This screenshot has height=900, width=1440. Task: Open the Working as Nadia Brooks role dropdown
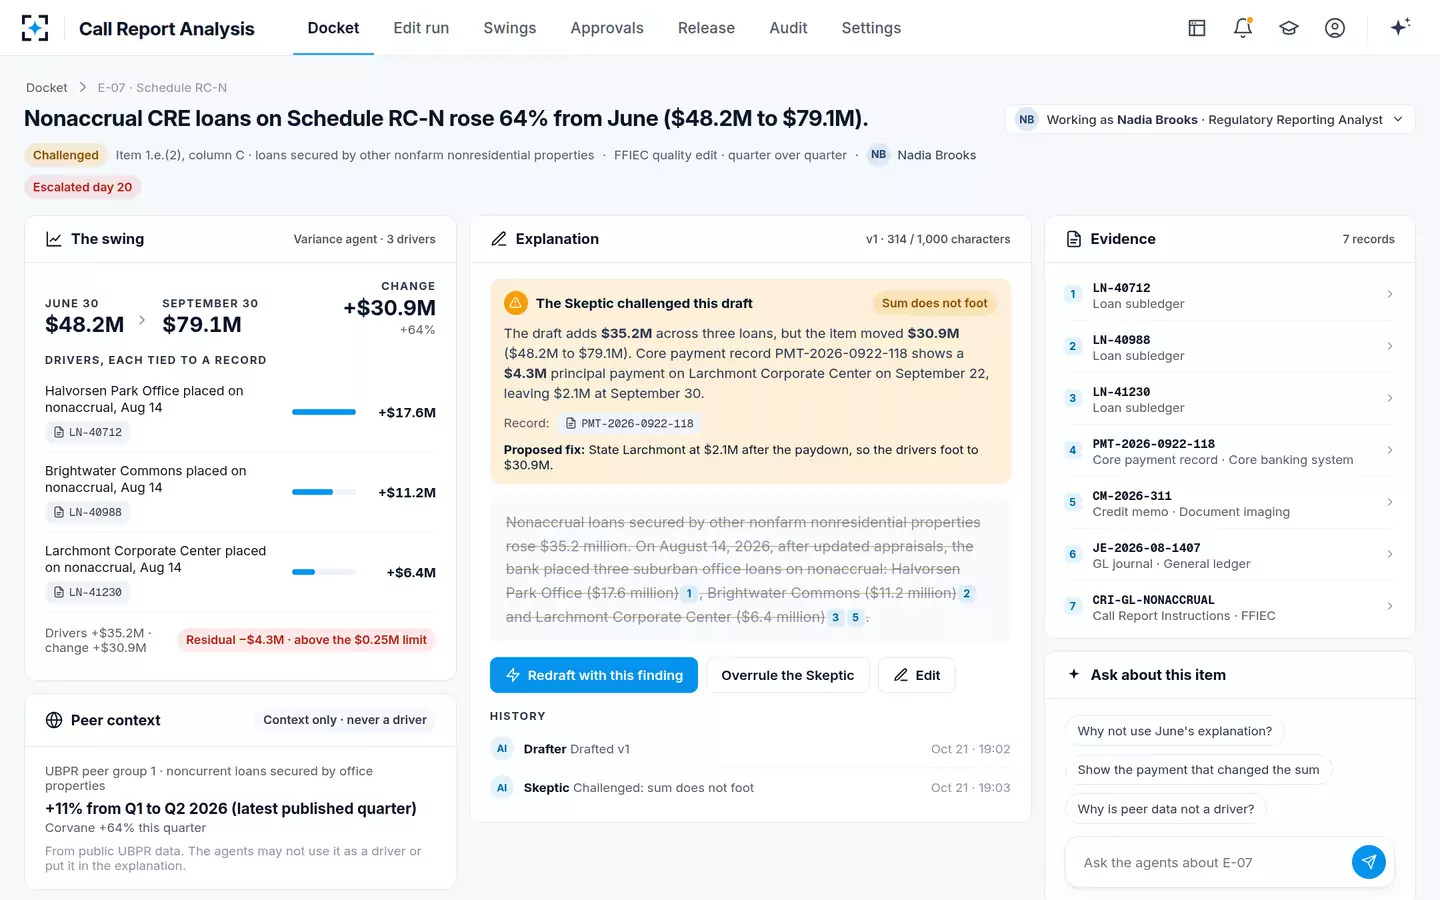point(1210,119)
